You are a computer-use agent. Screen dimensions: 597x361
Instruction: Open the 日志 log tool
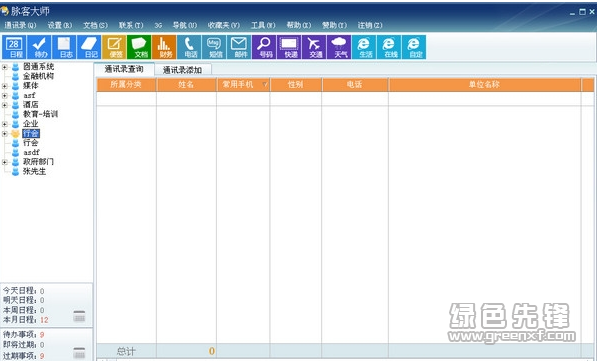click(x=64, y=47)
